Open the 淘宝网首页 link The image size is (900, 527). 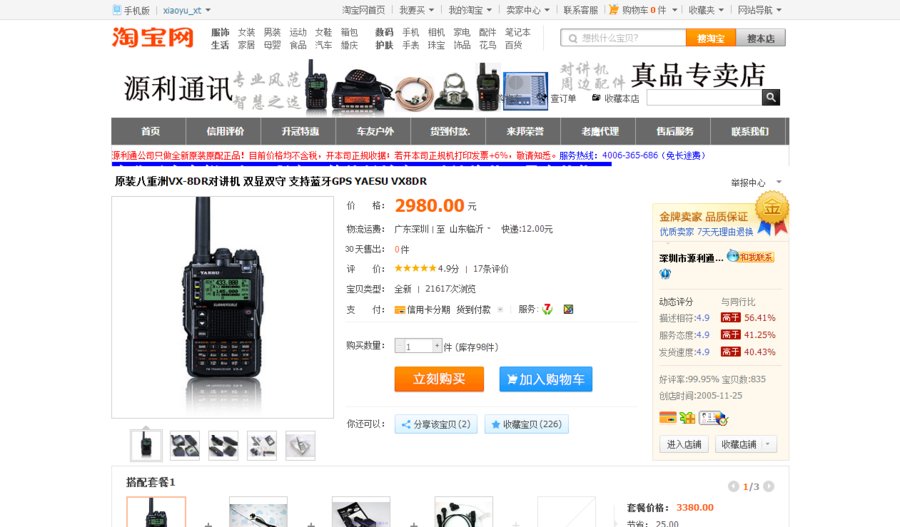point(363,10)
